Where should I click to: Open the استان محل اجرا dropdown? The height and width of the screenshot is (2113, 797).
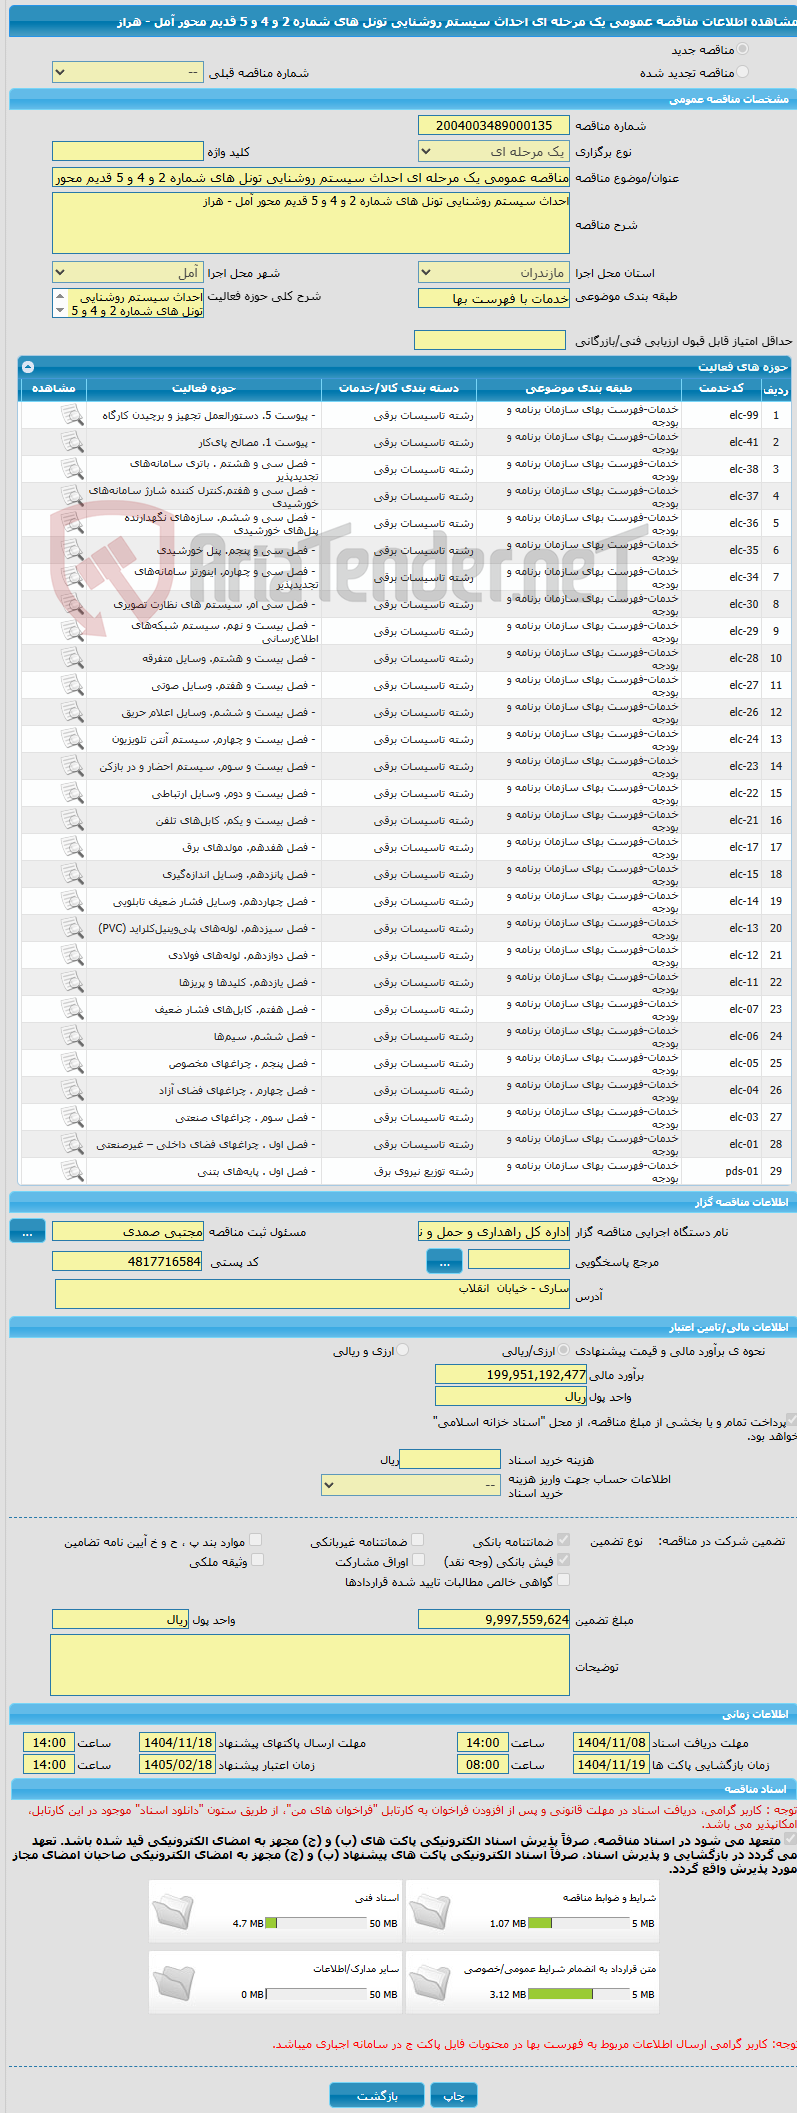click(494, 272)
